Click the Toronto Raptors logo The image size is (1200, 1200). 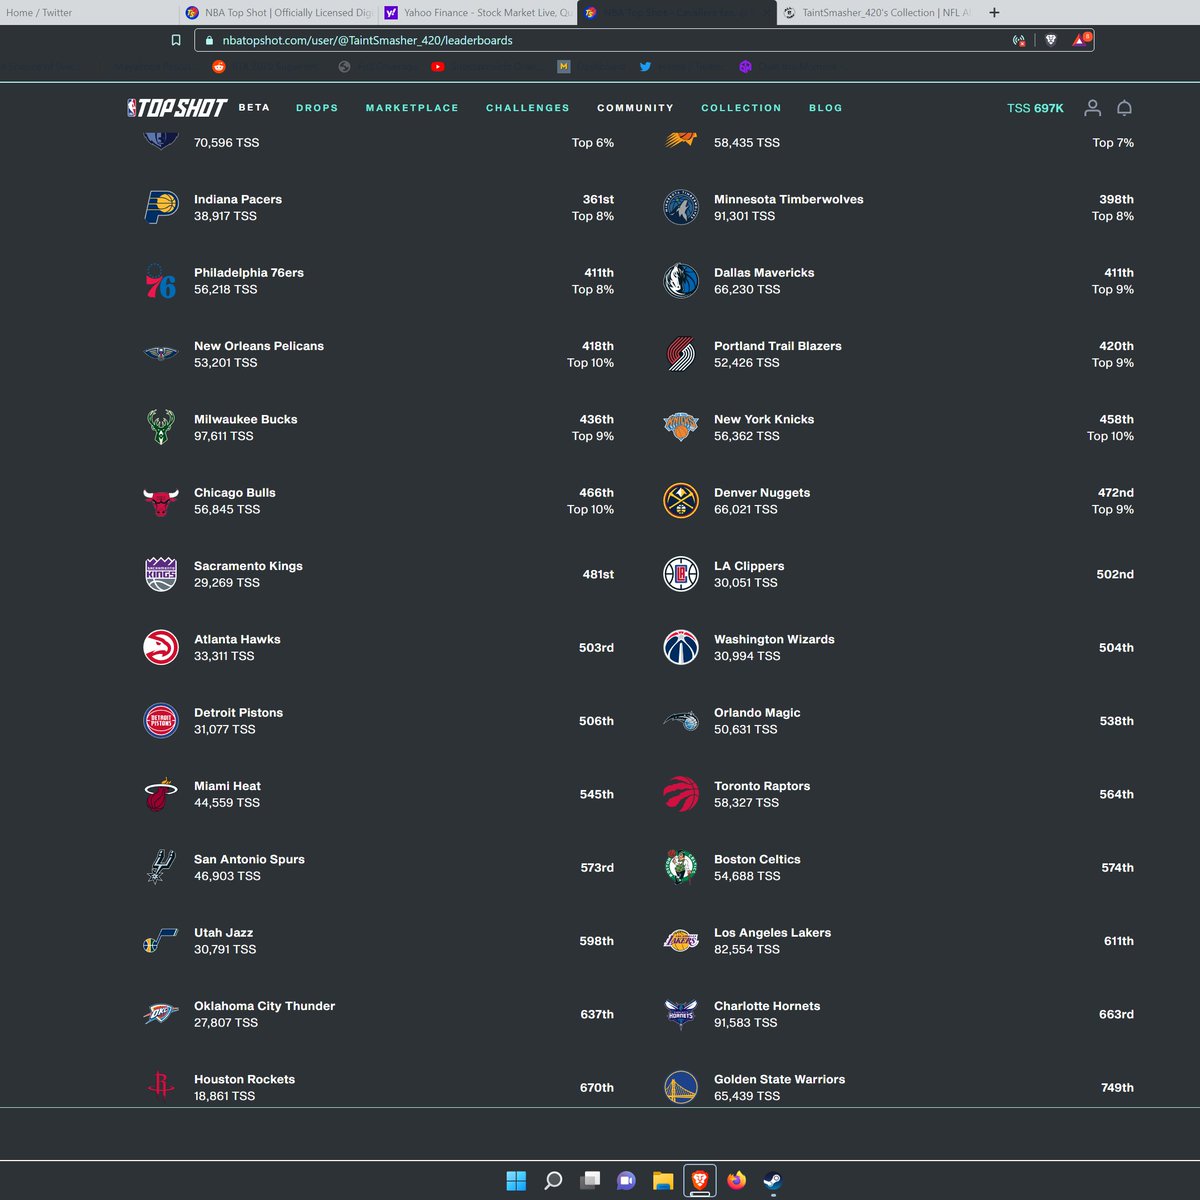[x=681, y=794]
